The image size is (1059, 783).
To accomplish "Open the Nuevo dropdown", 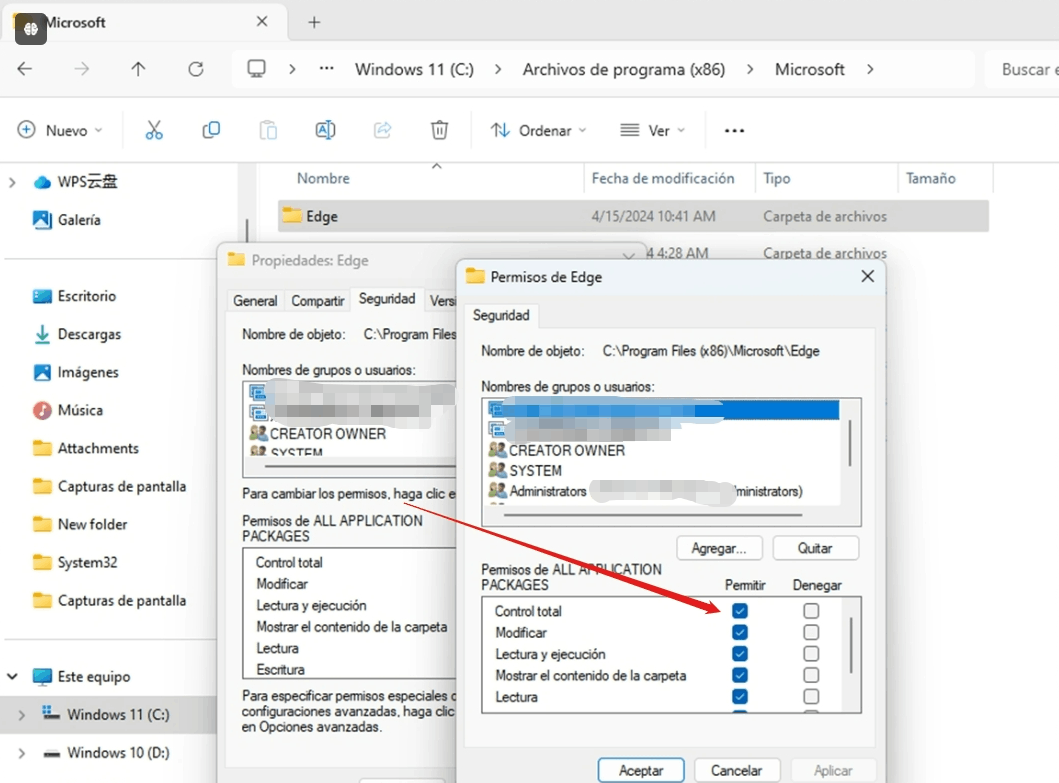I will point(60,130).
